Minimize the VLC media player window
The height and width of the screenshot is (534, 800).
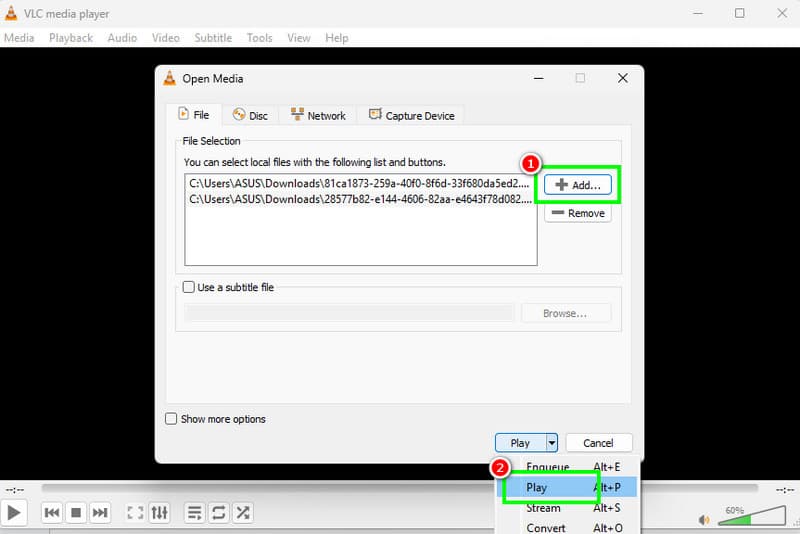pos(698,13)
